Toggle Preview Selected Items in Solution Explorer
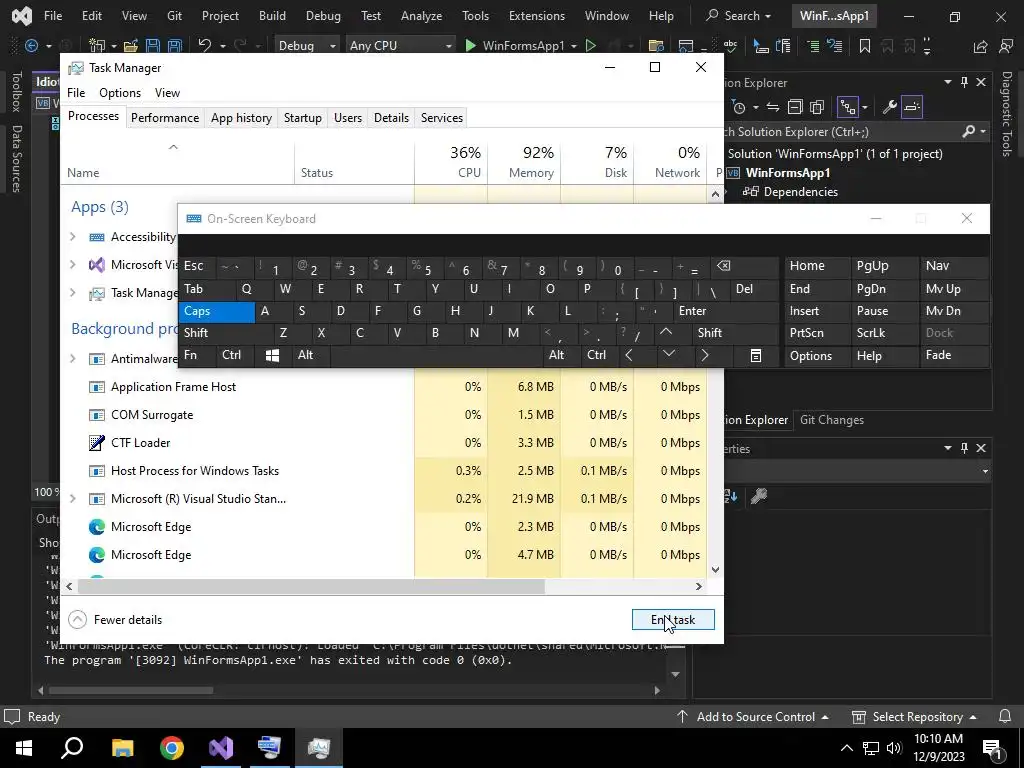This screenshot has width=1024, height=768. click(912, 107)
